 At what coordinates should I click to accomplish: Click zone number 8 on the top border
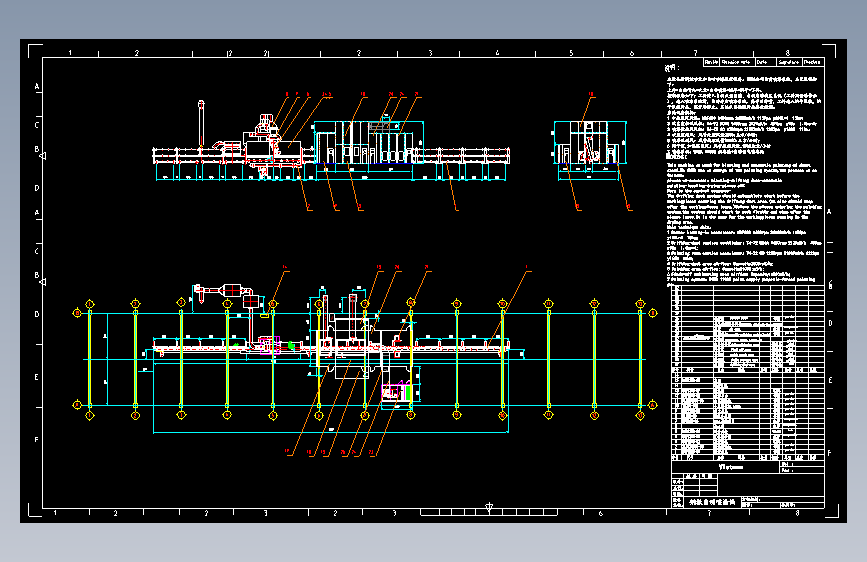point(787,53)
